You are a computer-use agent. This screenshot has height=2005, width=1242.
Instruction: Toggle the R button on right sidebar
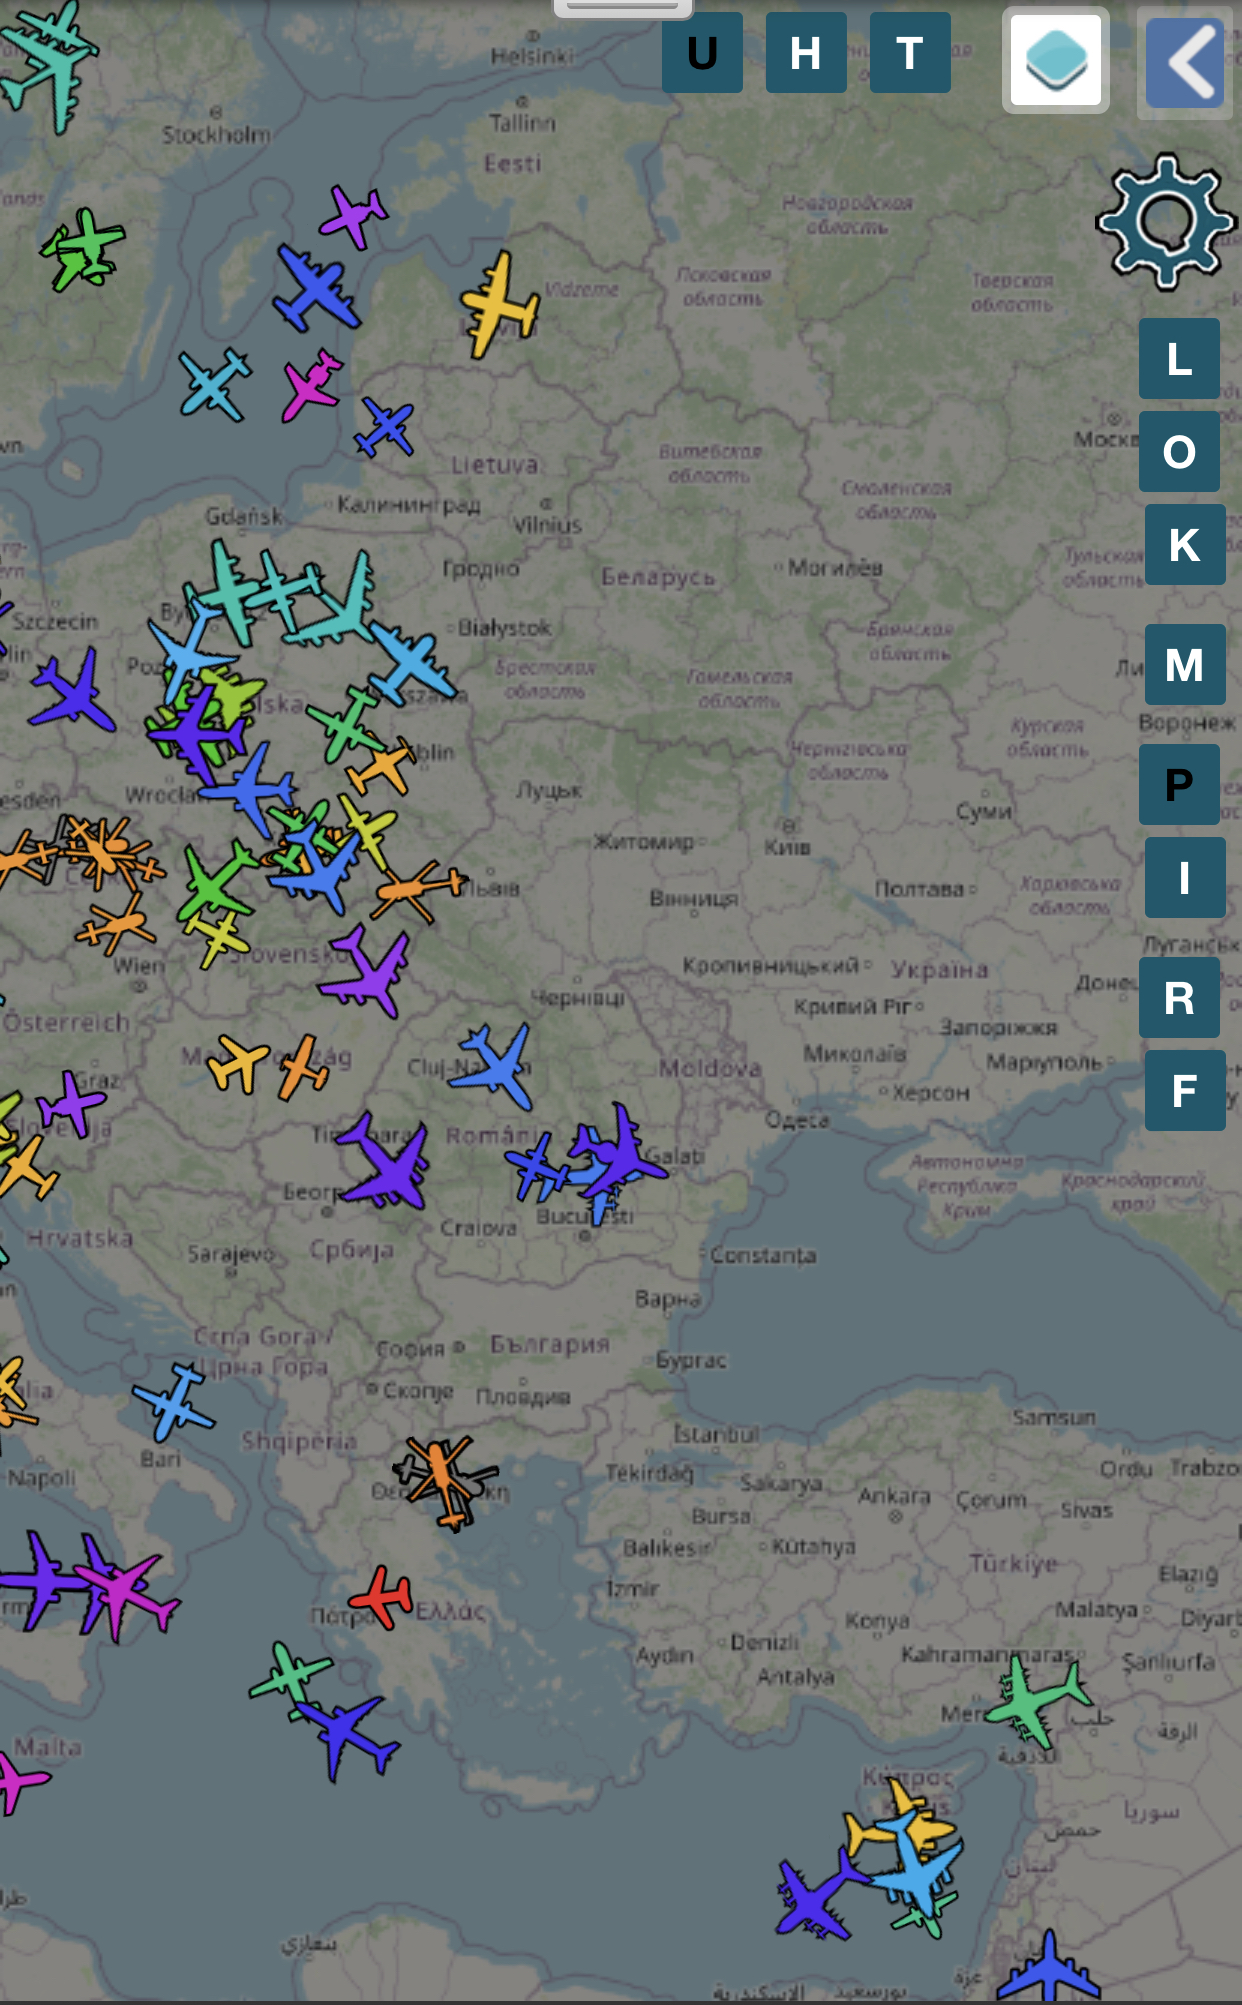(1179, 997)
